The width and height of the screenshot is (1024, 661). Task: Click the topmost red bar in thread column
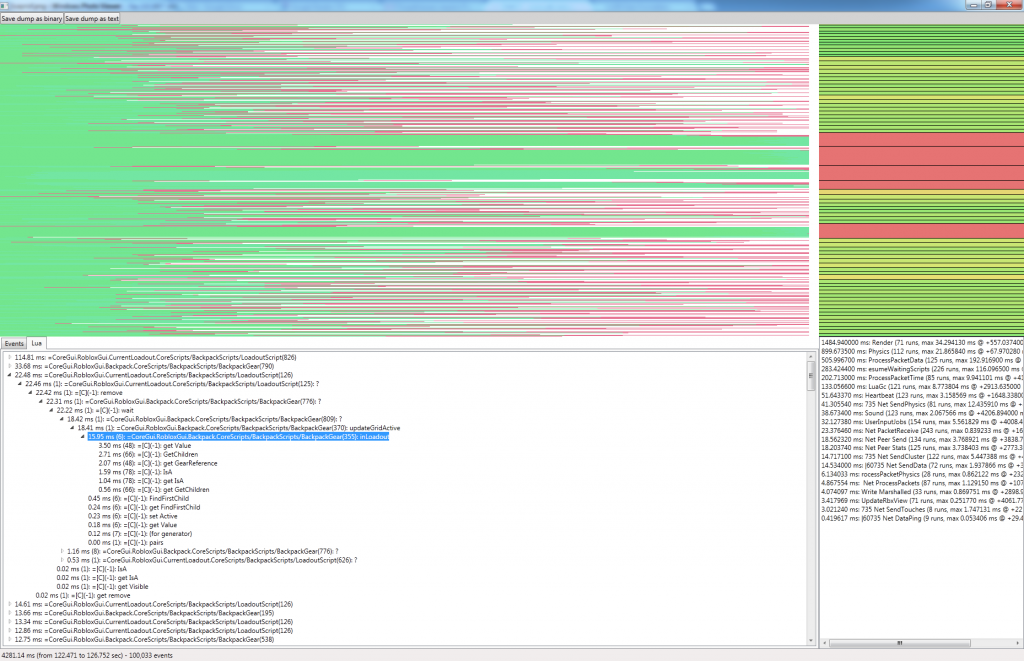921,140
